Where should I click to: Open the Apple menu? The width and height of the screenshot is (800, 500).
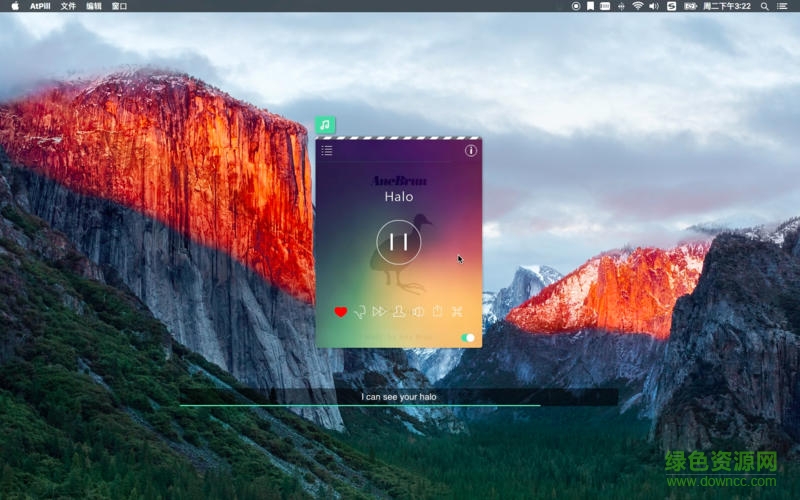tap(15, 6)
